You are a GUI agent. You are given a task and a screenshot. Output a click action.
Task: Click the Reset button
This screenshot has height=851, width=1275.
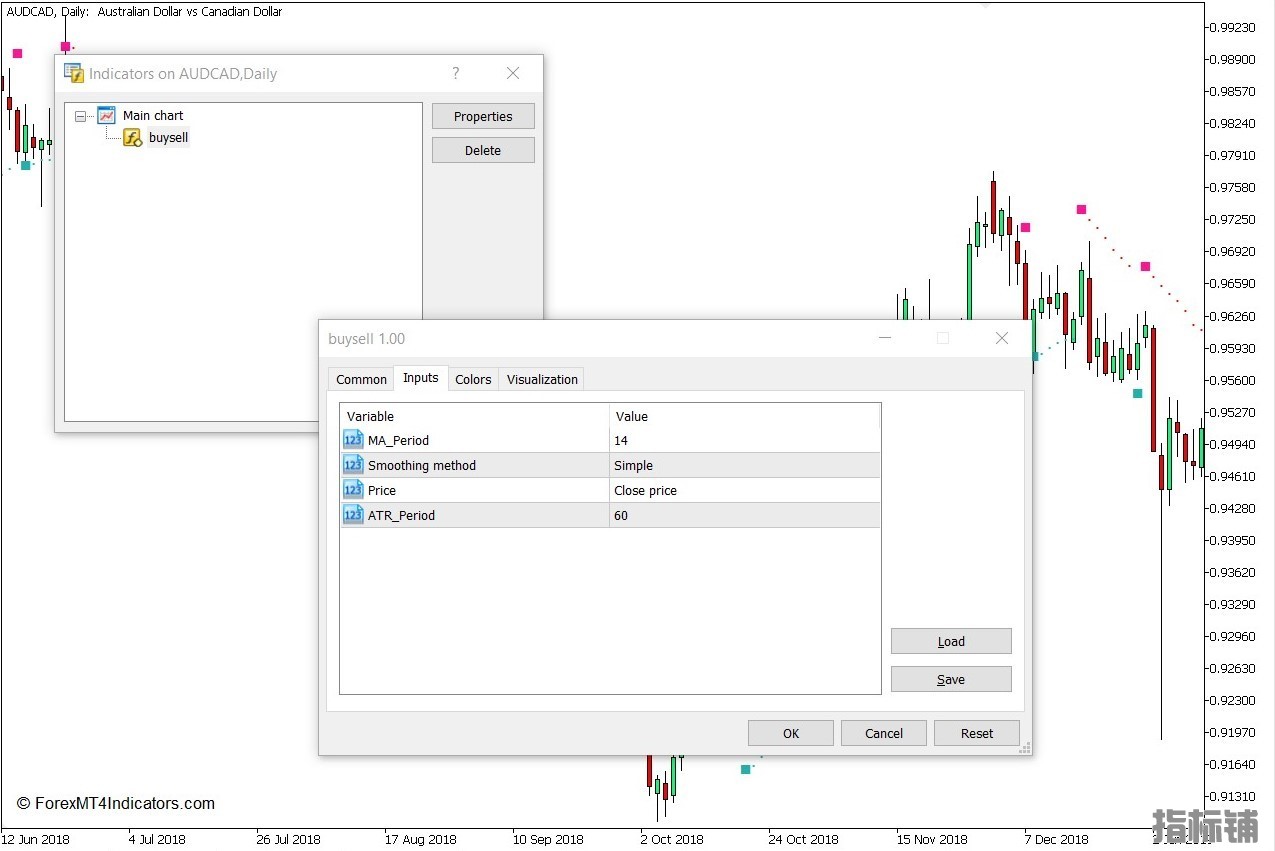point(977,733)
